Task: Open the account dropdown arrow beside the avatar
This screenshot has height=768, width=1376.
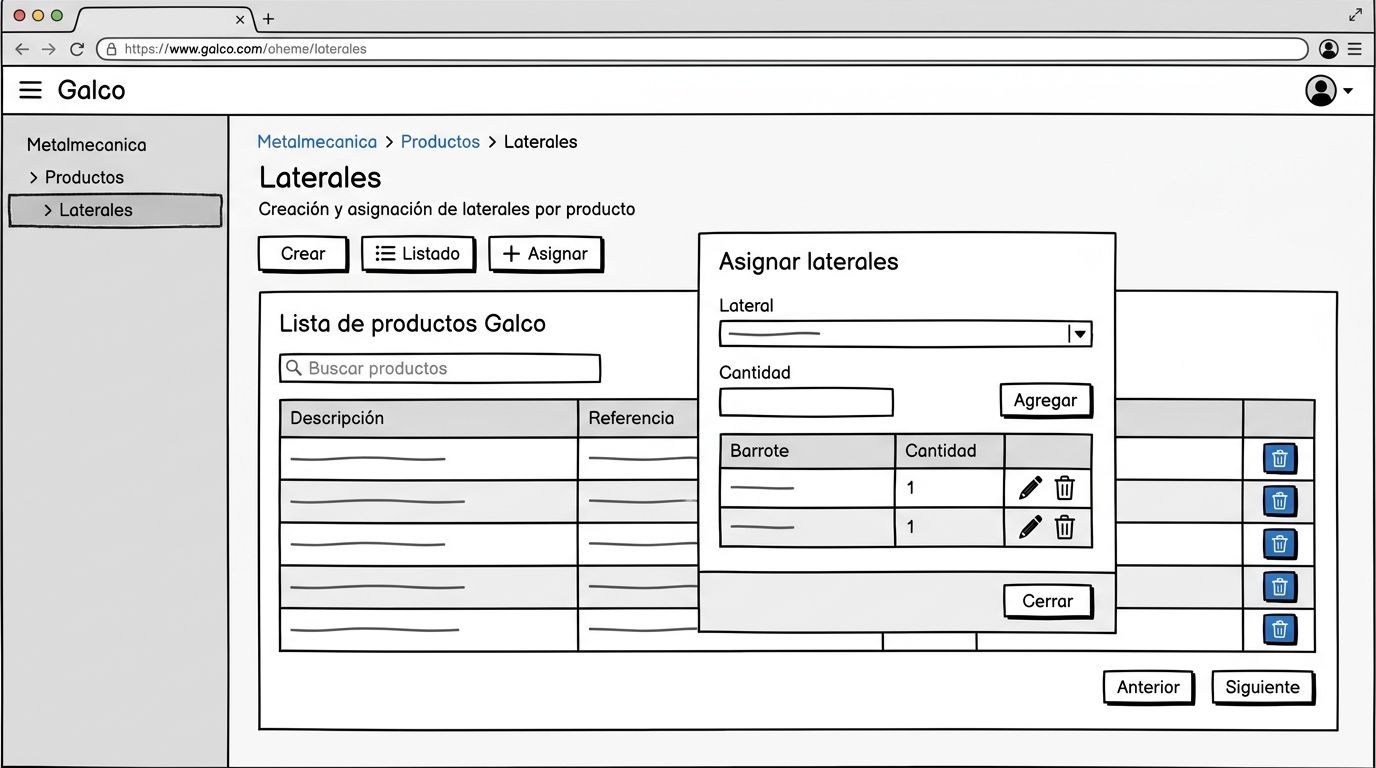Action: pyautogui.click(x=1348, y=91)
